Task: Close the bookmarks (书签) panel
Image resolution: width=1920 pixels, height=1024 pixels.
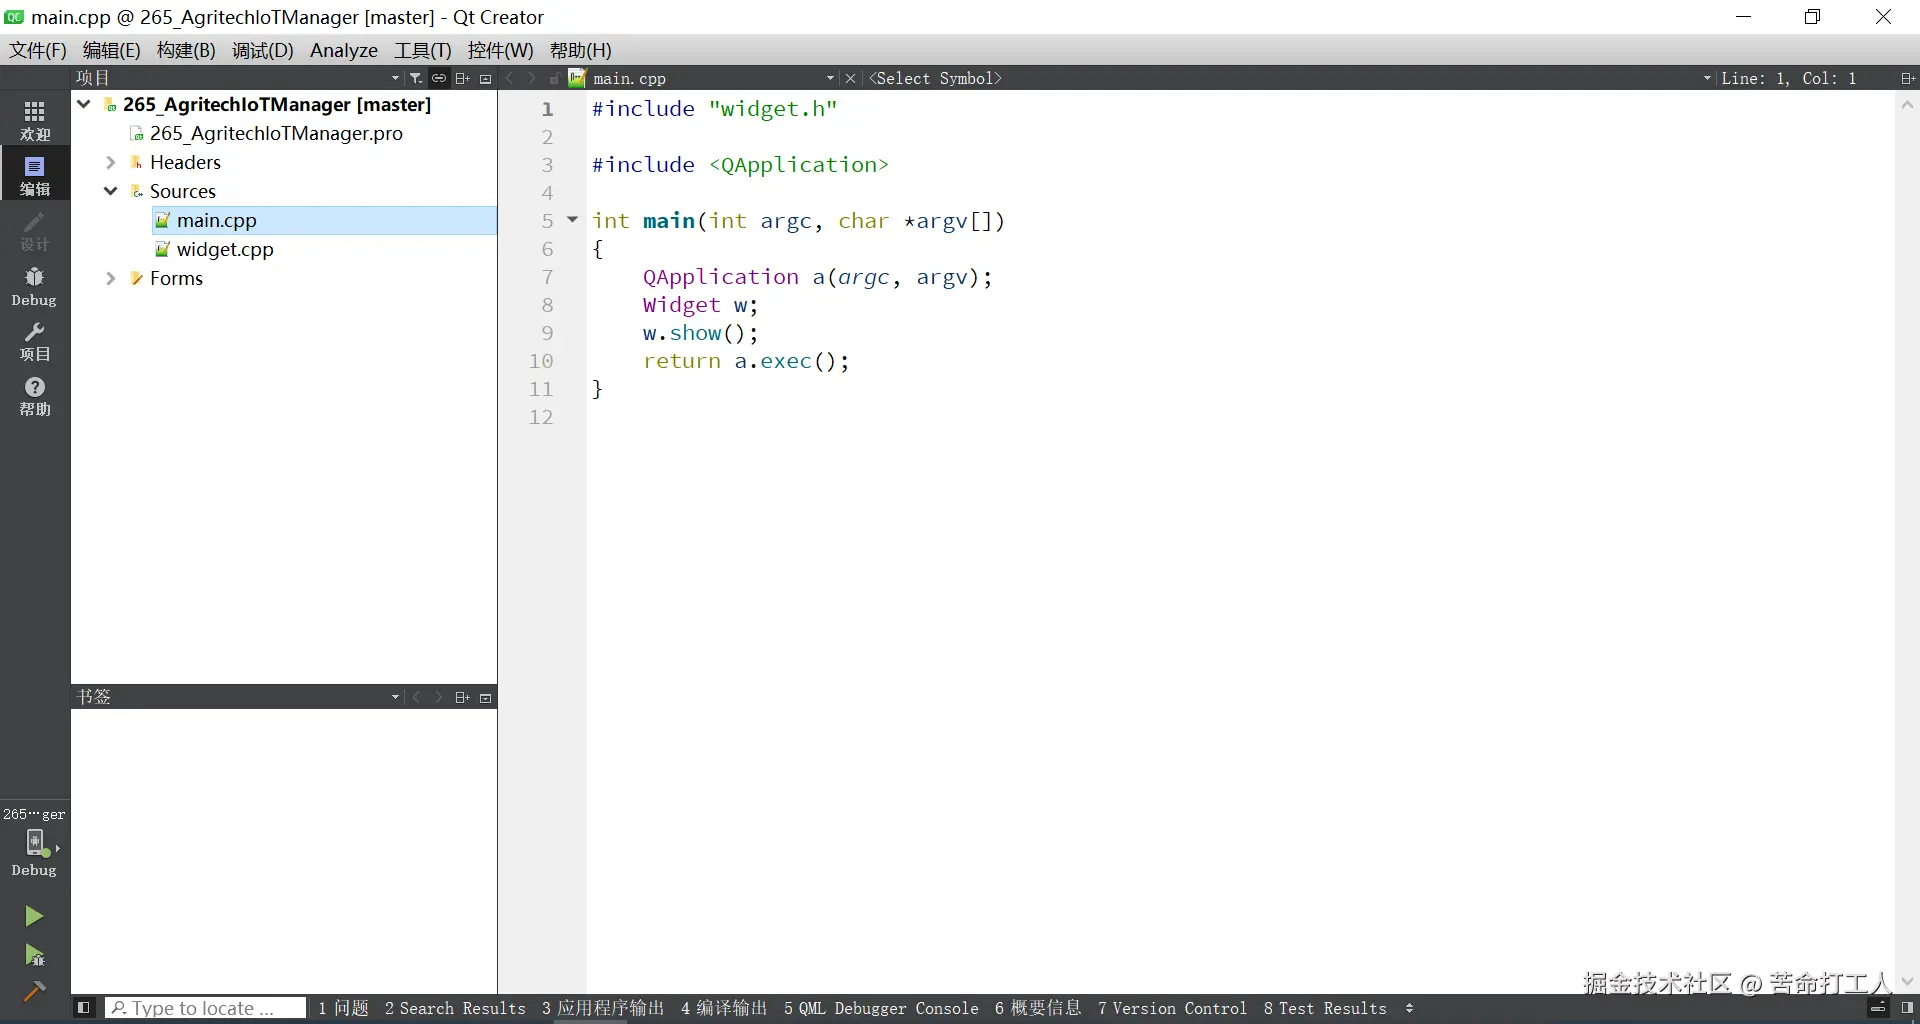Action: (x=486, y=697)
